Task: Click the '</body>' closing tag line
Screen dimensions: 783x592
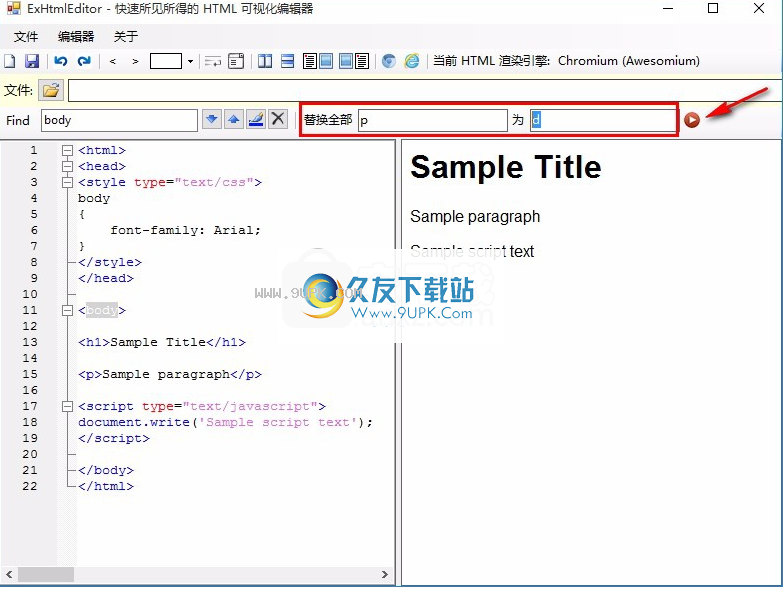Action: pyautogui.click(x=106, y=470)
